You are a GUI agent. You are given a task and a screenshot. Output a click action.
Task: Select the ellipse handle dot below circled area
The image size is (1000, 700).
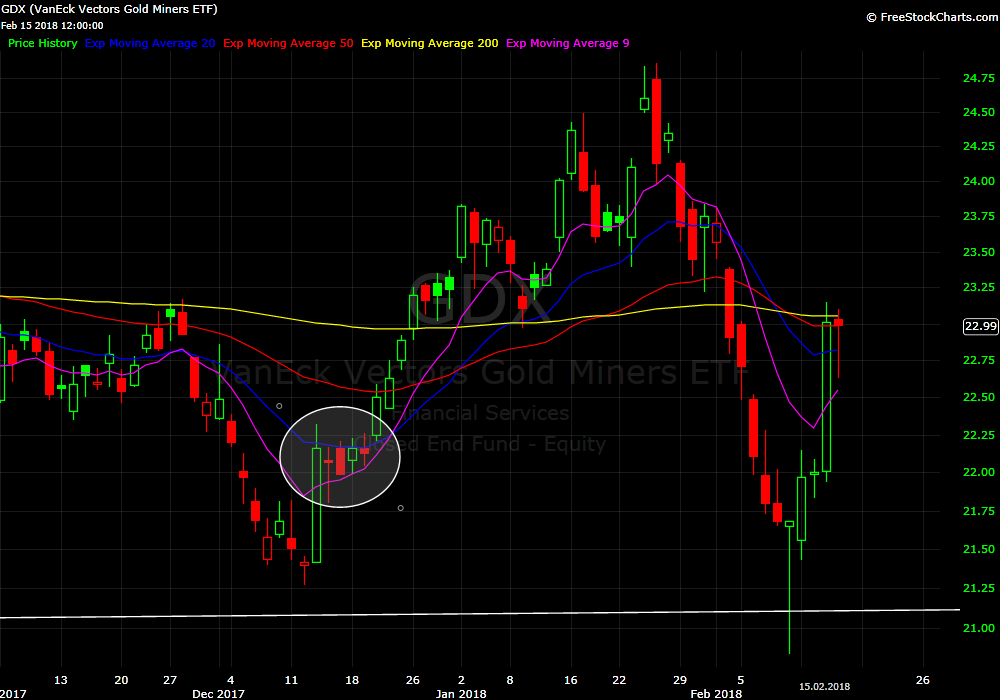pos(401,508)
